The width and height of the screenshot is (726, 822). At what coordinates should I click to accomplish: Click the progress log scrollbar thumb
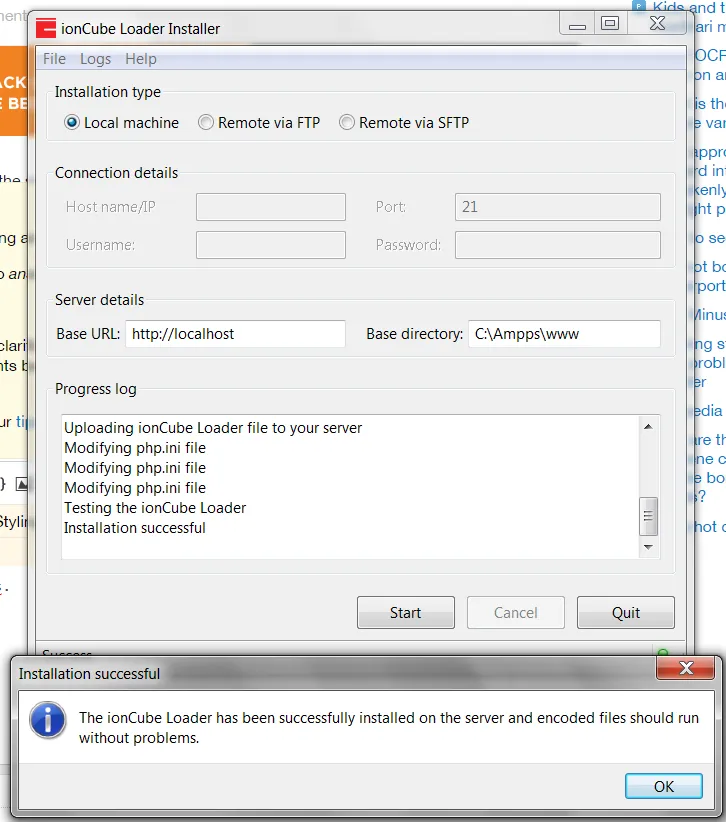[x=648, y=516]
